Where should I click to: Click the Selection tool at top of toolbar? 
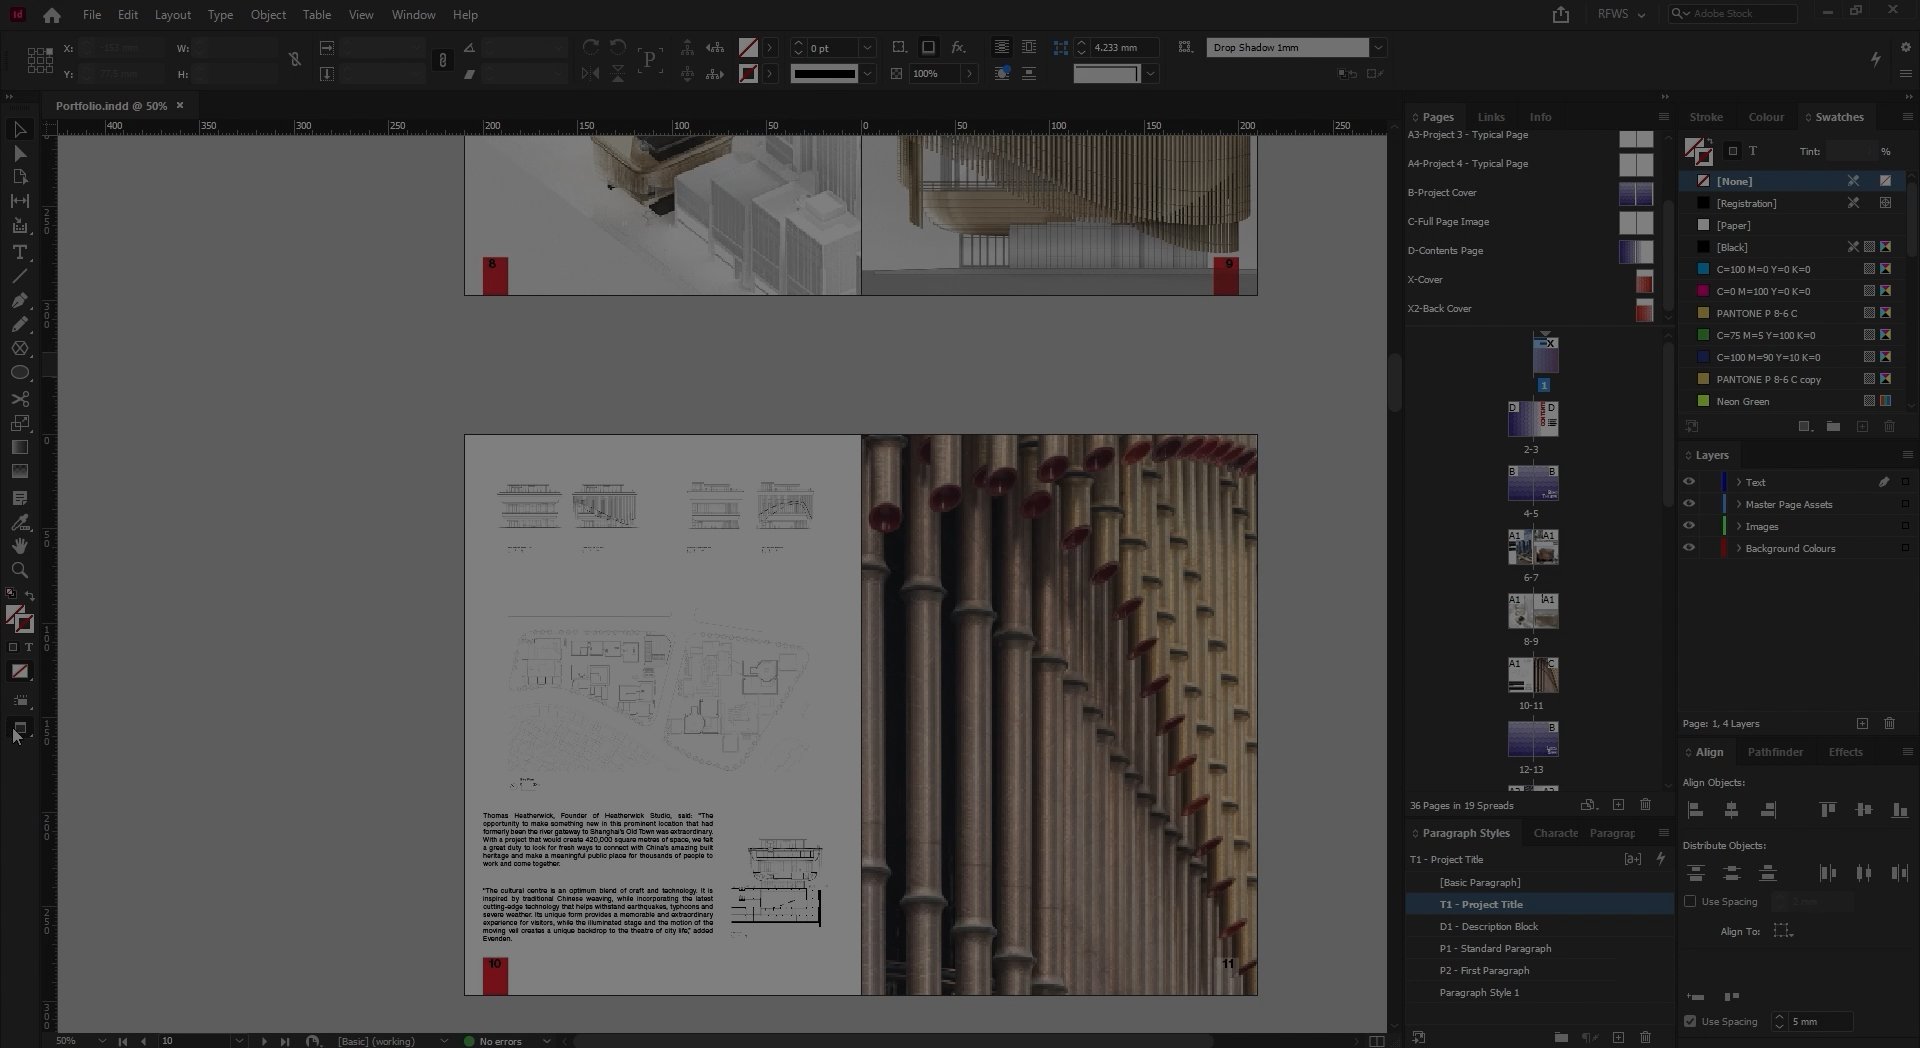[20, 129]
